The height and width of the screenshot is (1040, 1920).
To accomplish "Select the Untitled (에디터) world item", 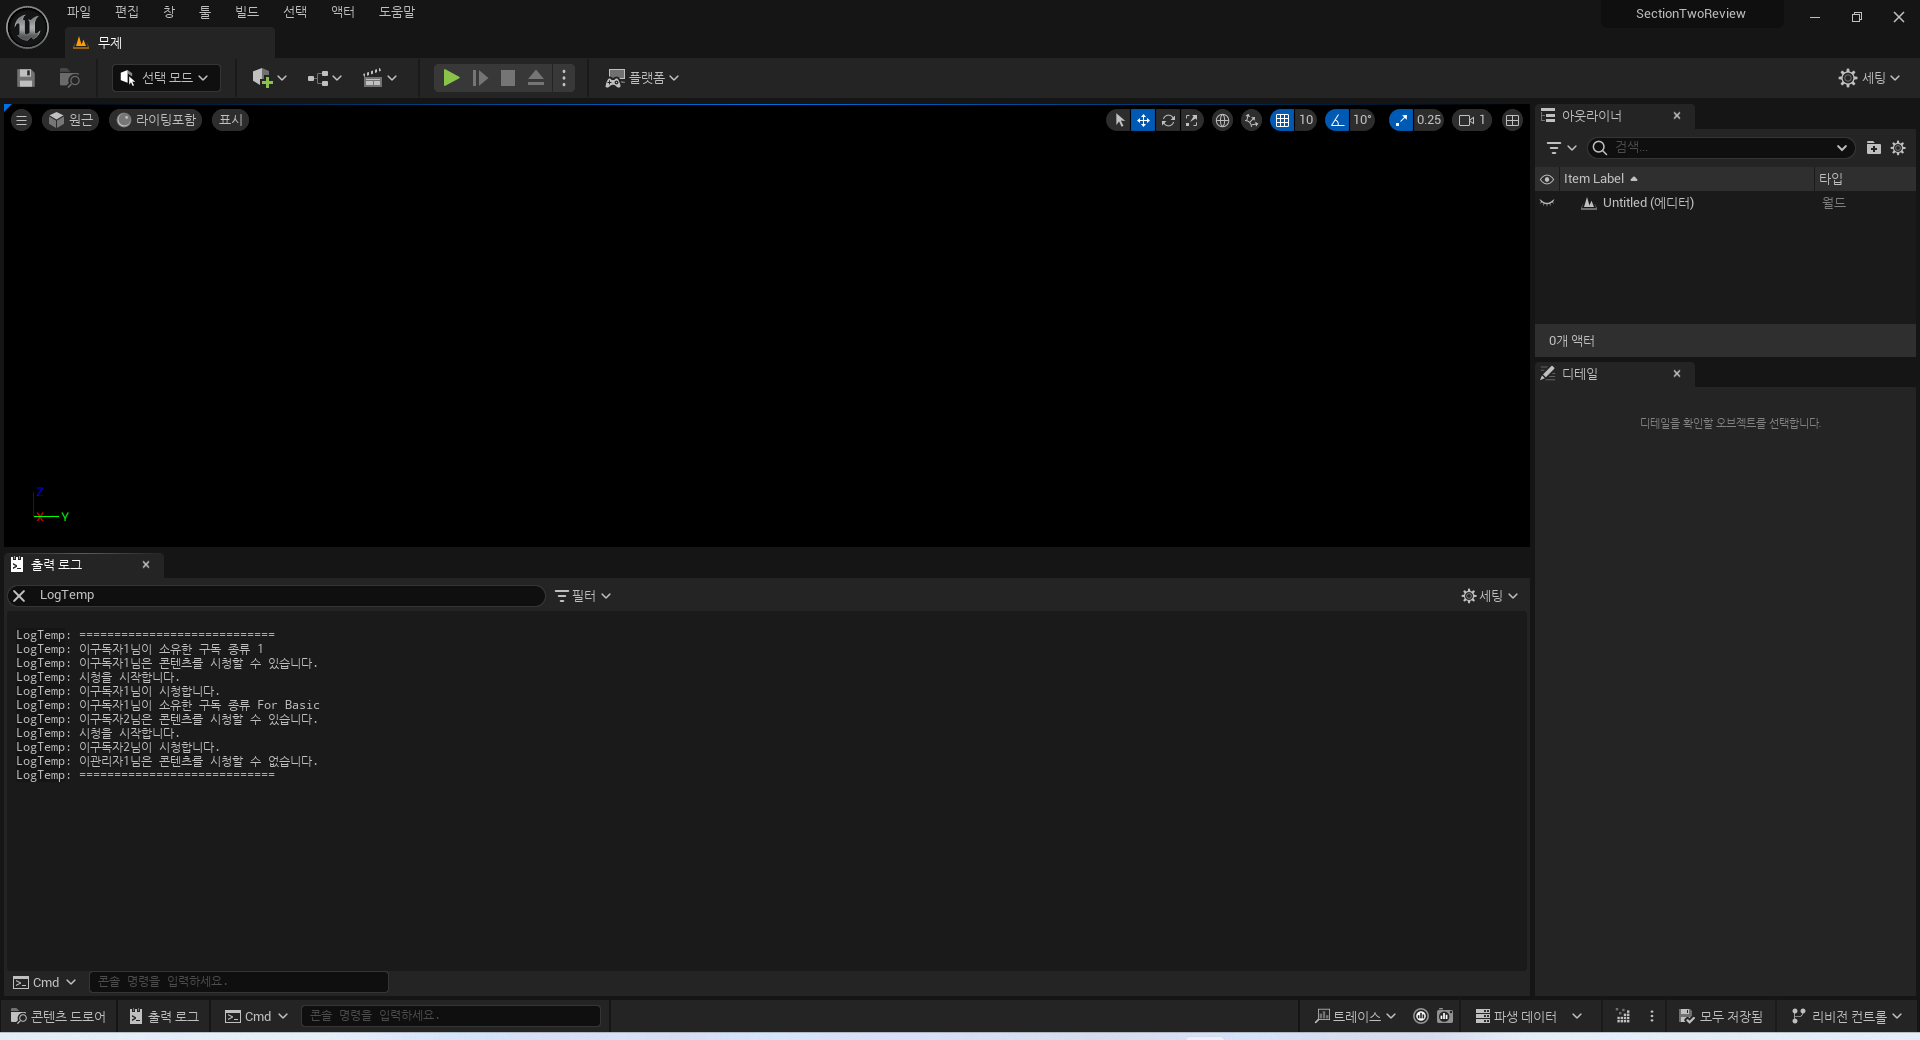I will [x=1647, y=203].
